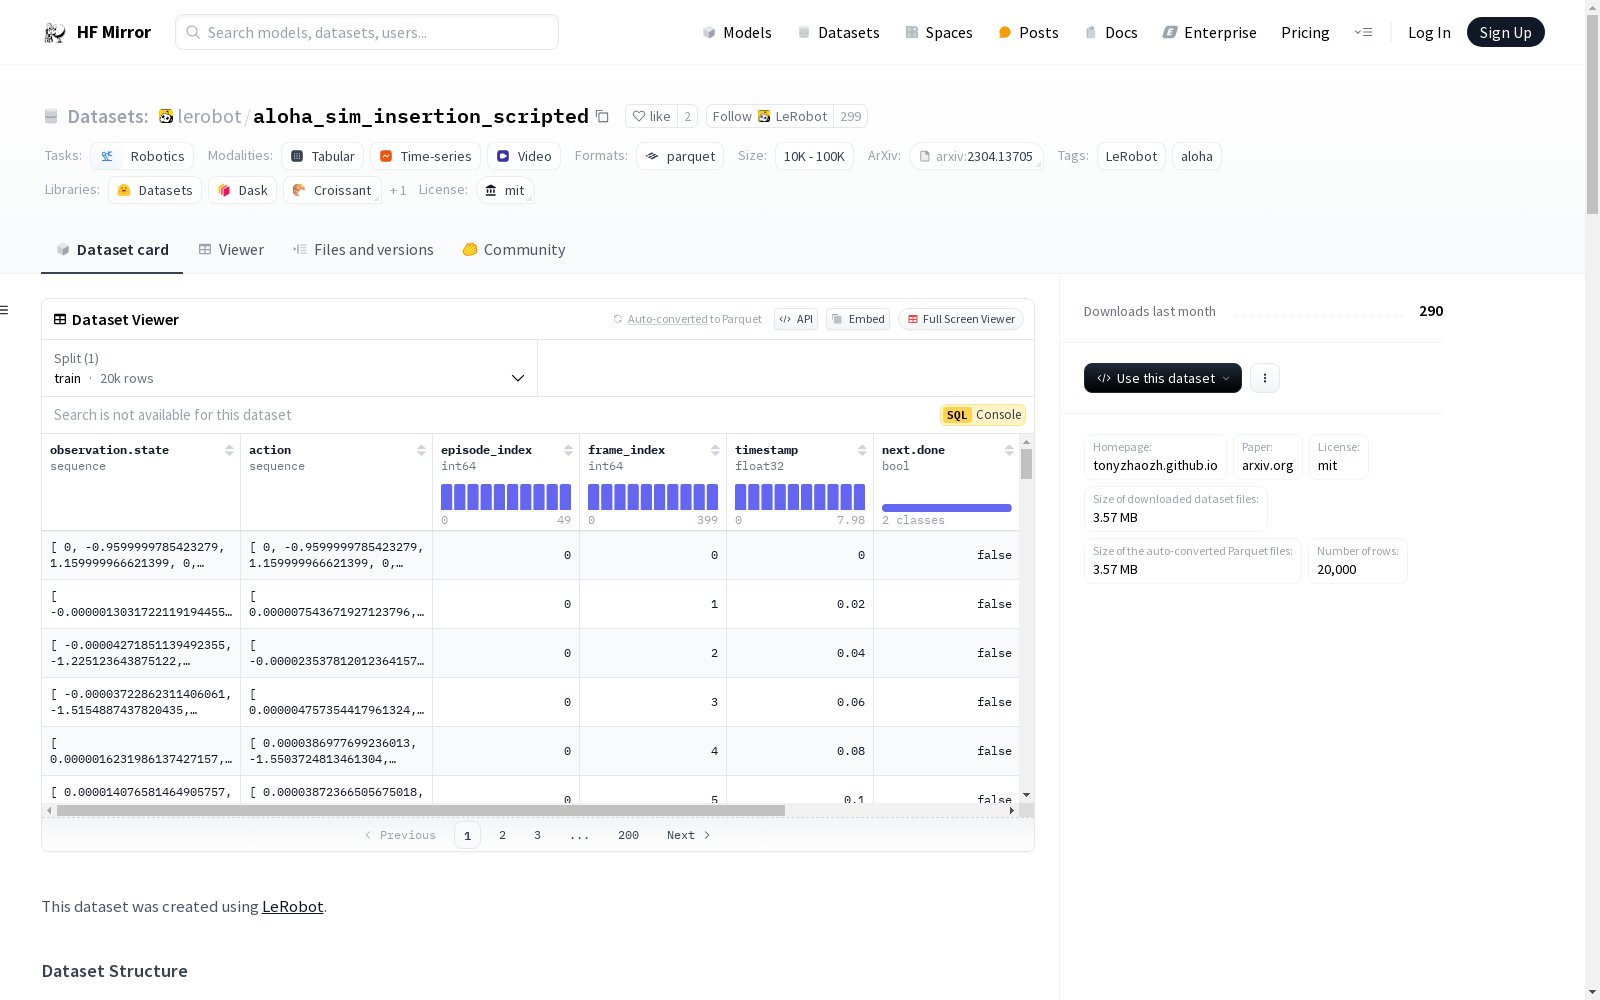Open the Datasets library tag
The width and height of the screenshot is (1600, 1000).
(x=155, y=190)
